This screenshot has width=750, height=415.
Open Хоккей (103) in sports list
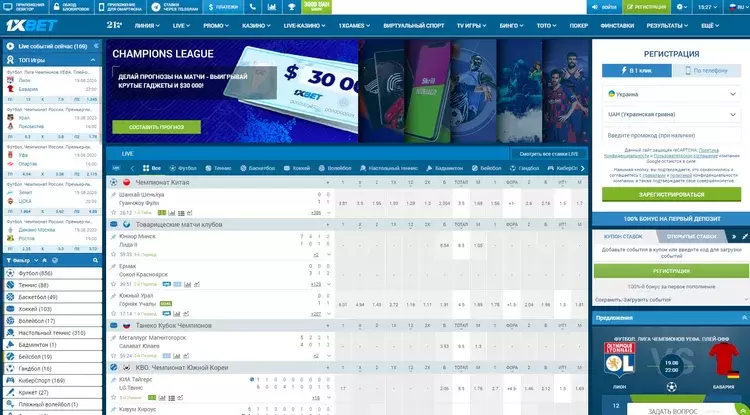(53, 309)
